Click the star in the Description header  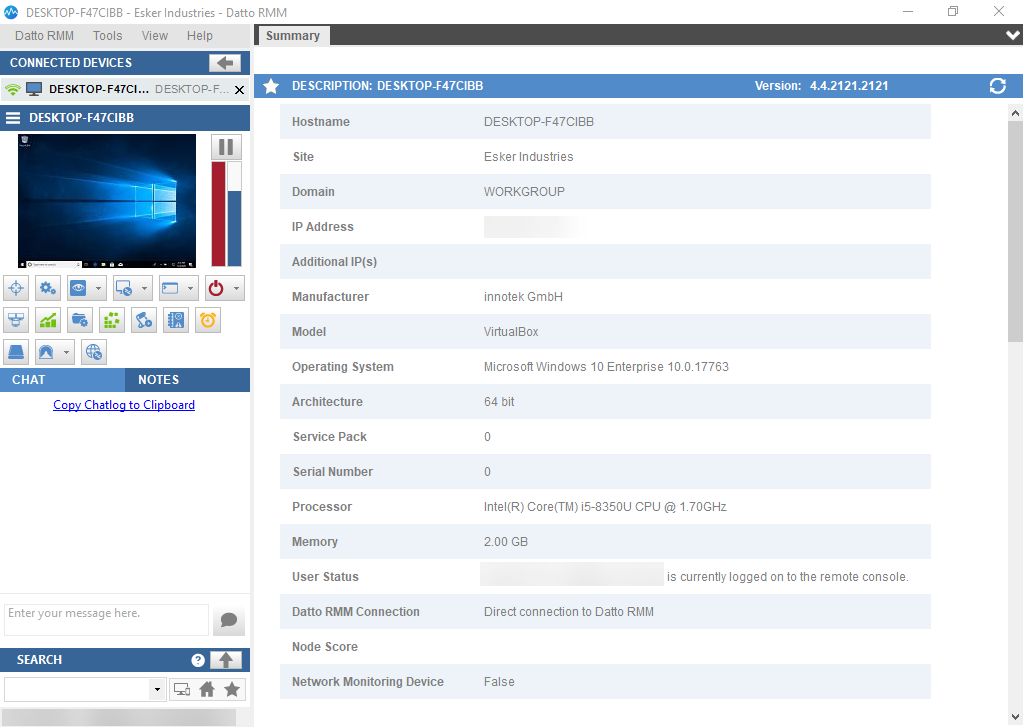click(x=271, y=86)
